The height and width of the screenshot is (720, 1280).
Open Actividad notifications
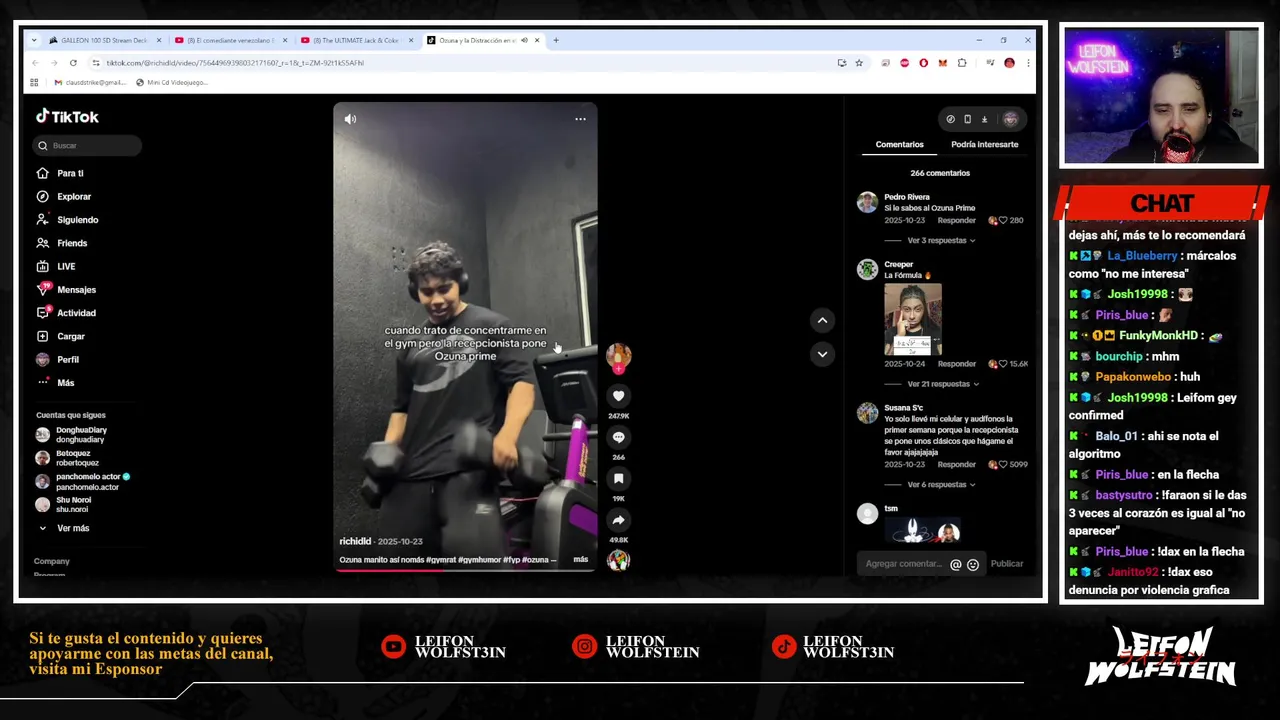76,313
